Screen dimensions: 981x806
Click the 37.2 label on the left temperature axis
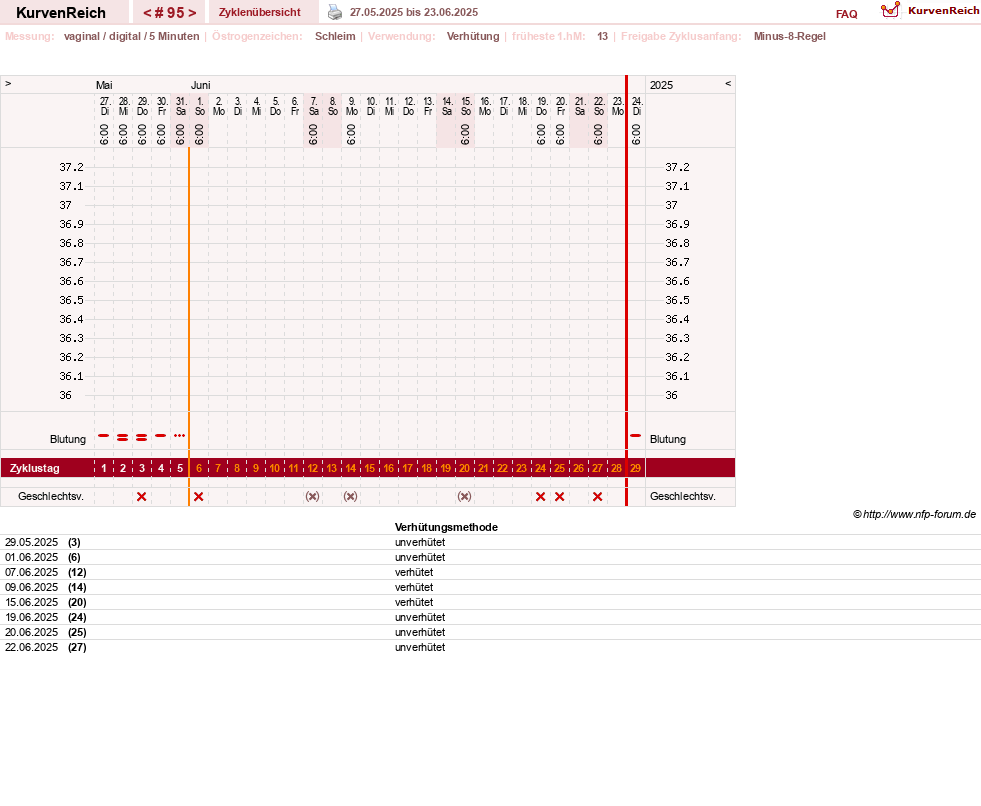pyautogui.click(x=71, y=167)
